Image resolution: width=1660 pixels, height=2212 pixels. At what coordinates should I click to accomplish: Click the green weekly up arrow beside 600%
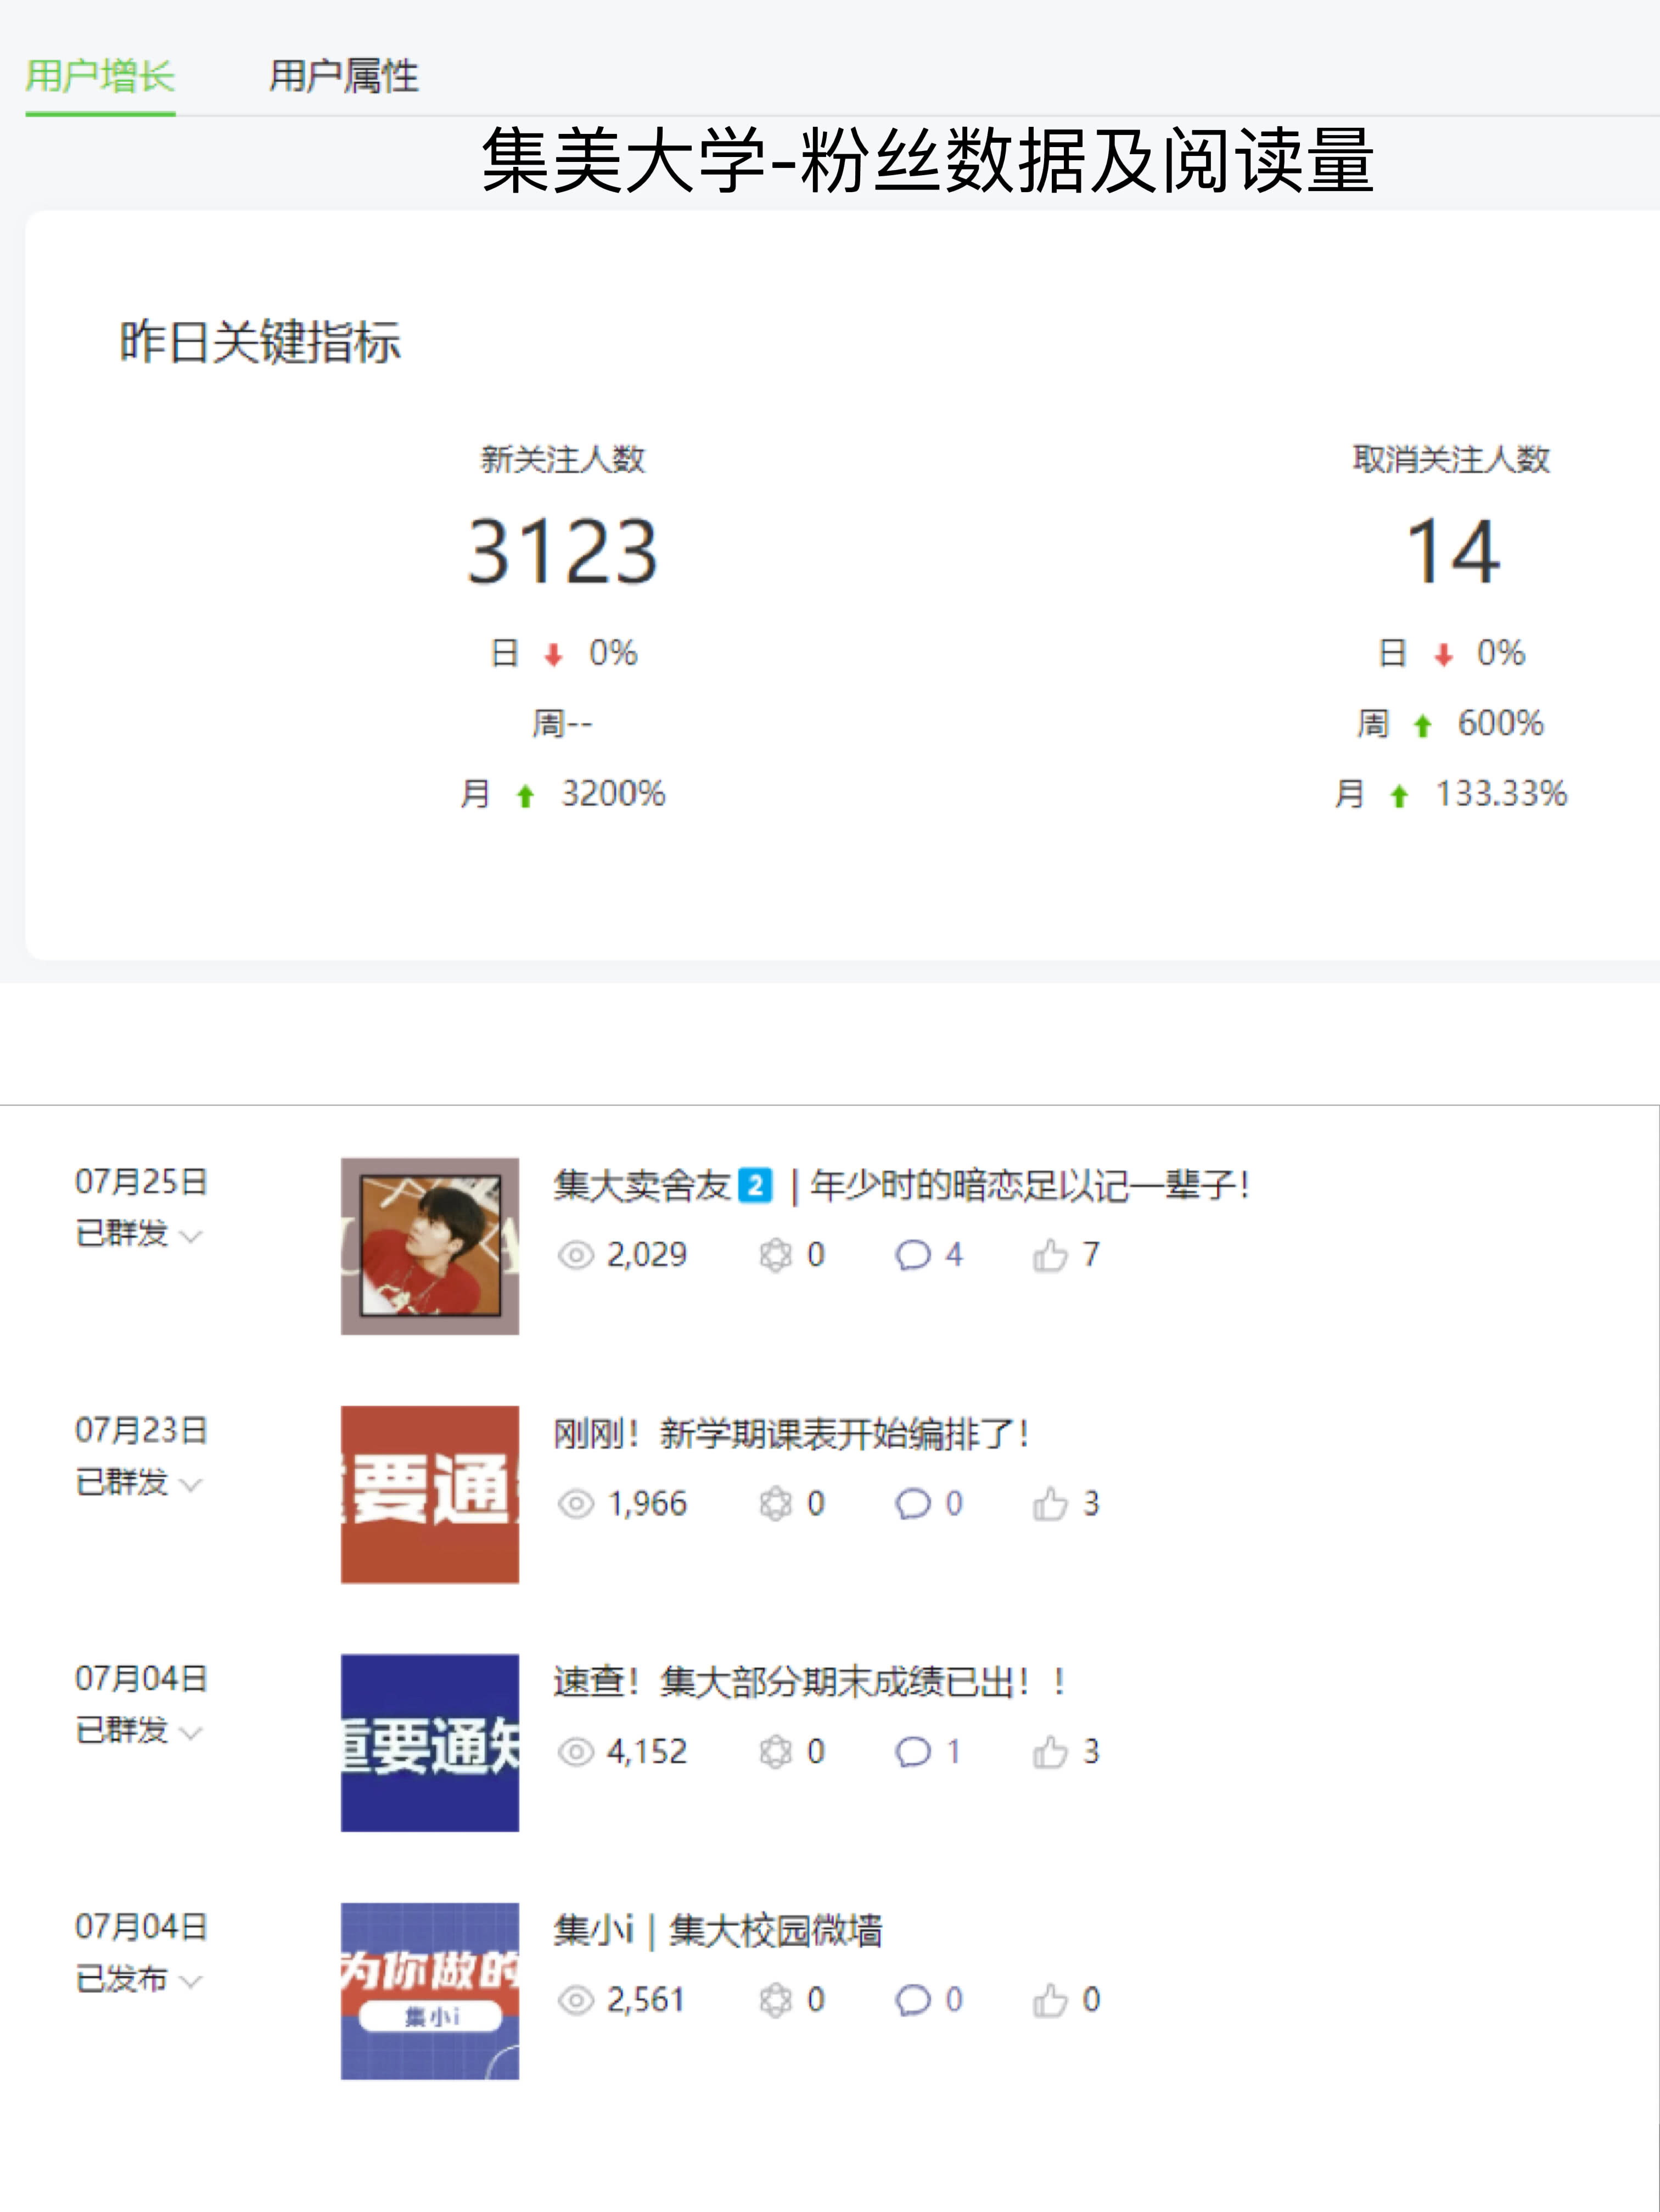[x=1422, y=725]
